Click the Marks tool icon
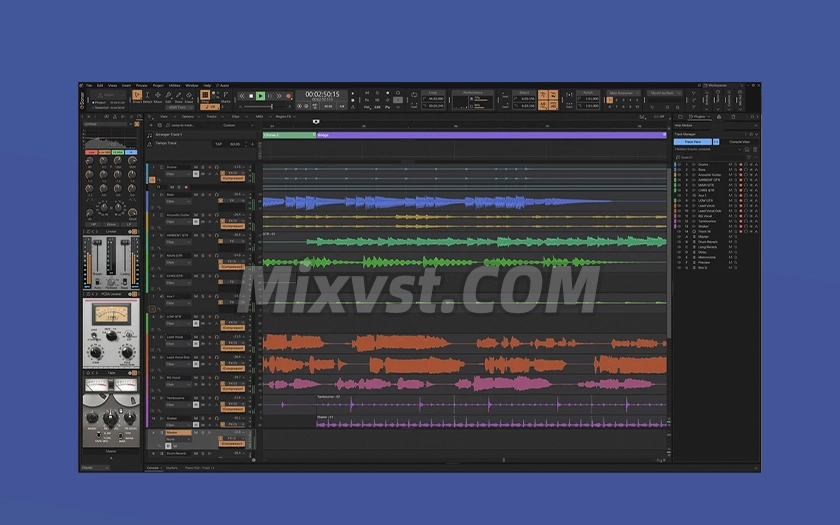 point(226,95)
